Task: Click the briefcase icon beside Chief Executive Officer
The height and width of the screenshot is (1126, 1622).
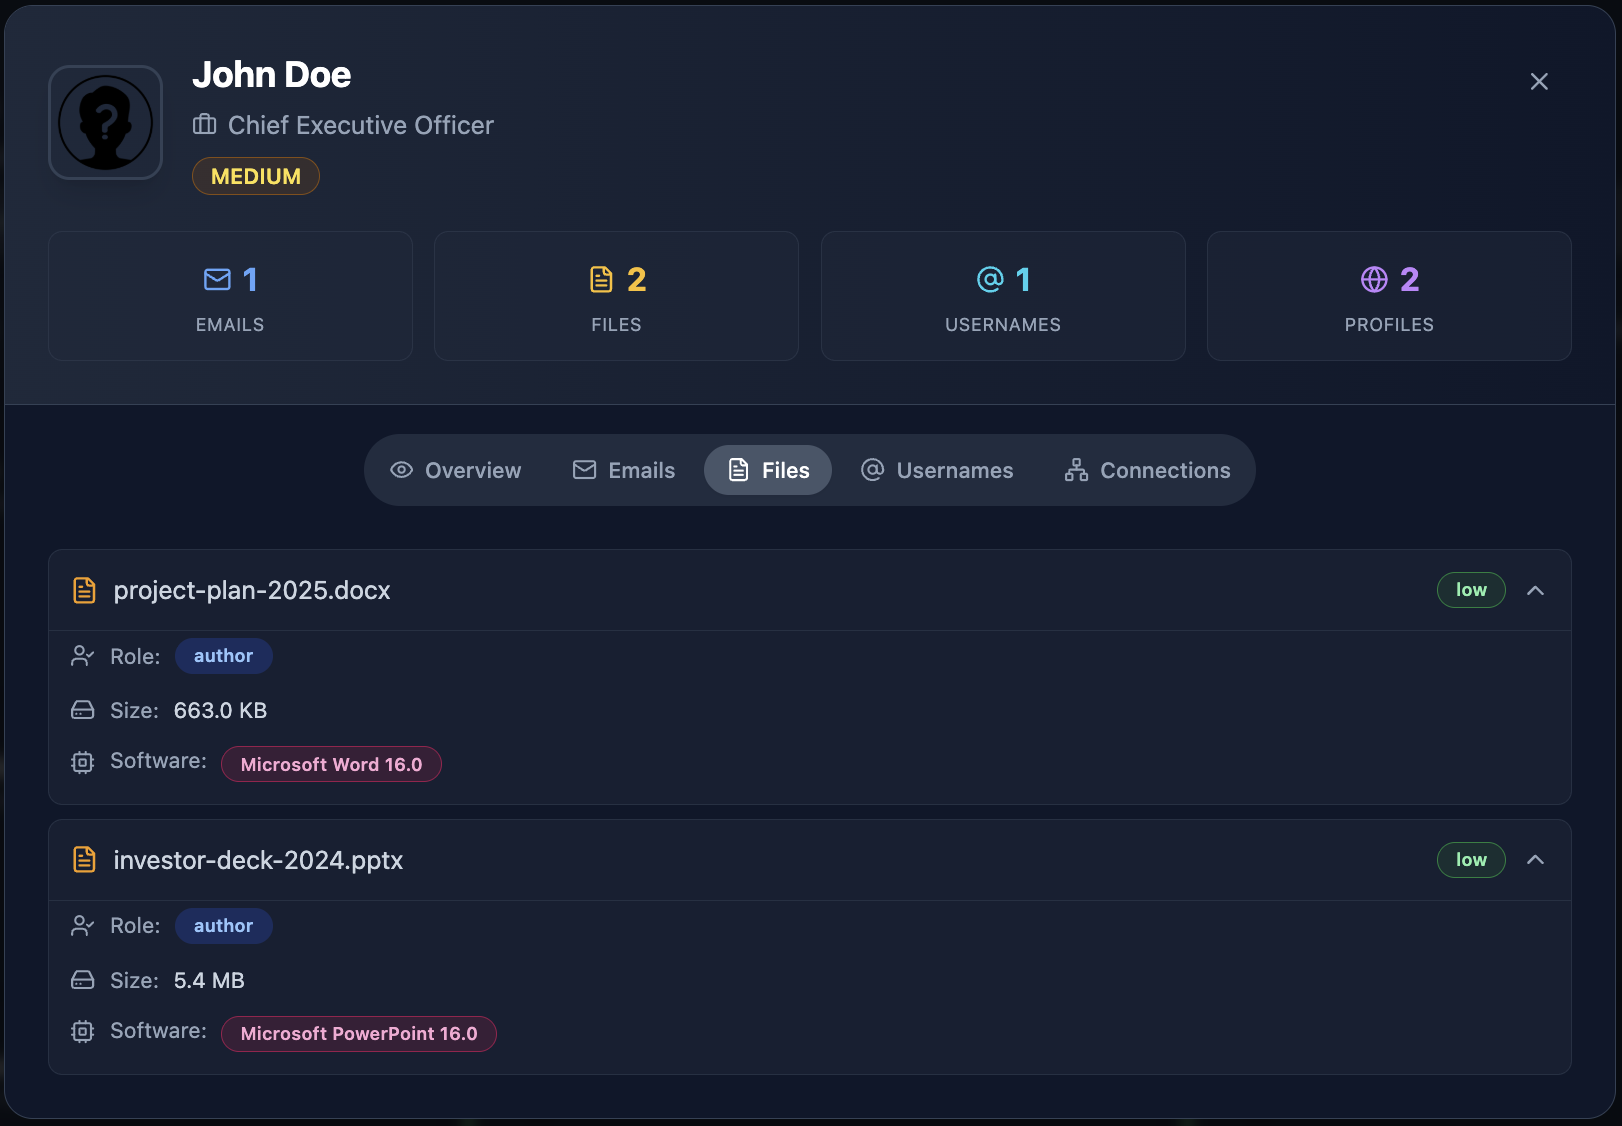Action: 203,125
